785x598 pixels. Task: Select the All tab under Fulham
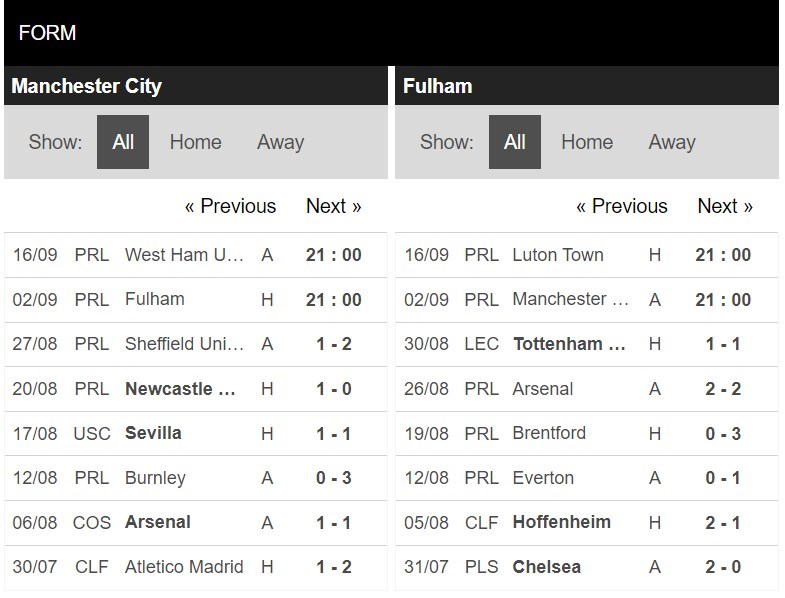coord(515,142)
